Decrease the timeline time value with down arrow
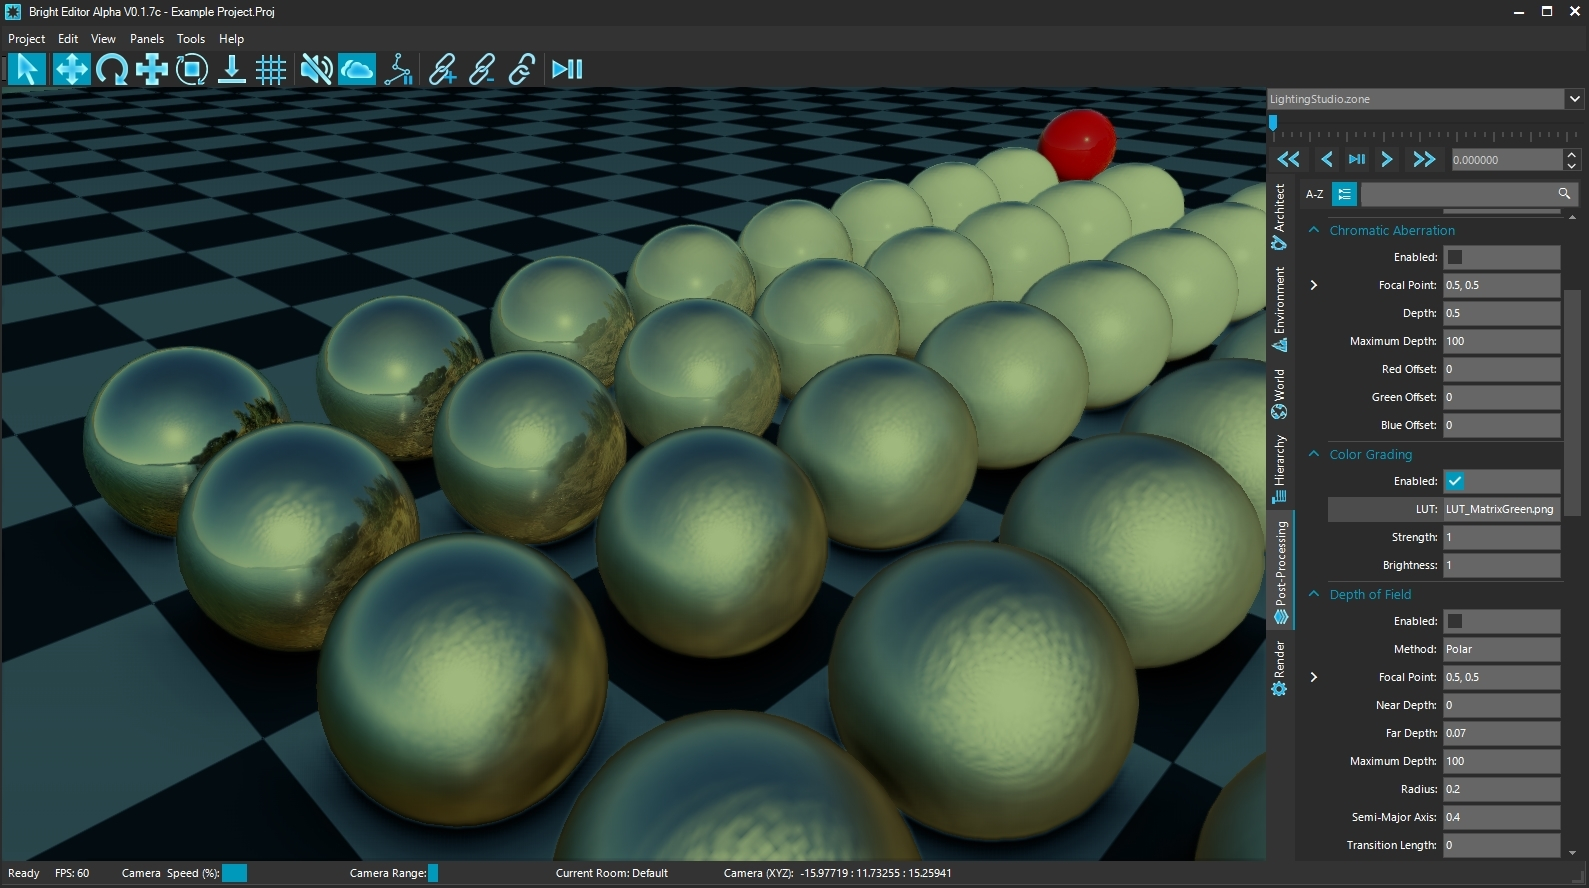1589x888 pixels. pyautogui.click(x=1572, y=165)
